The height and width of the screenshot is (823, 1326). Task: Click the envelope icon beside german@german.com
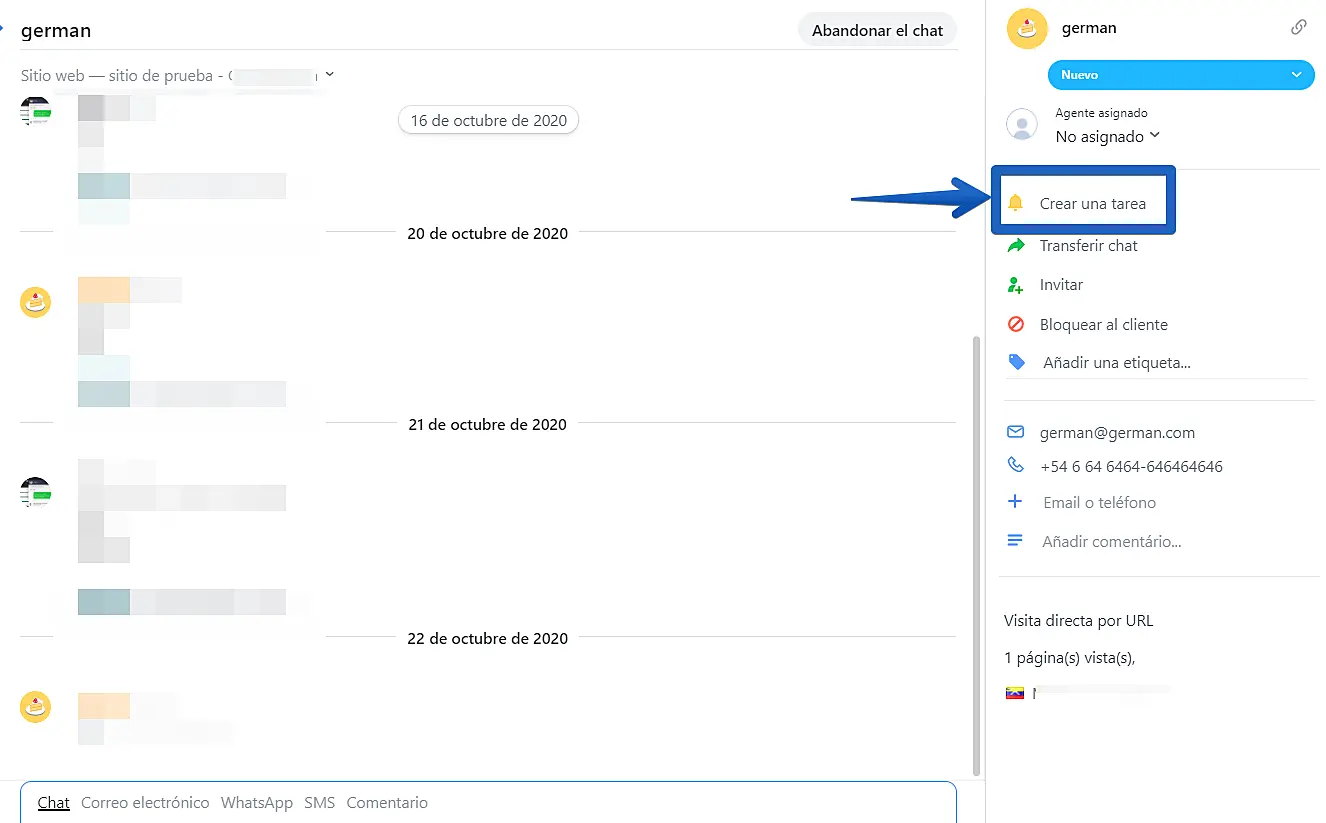[x=1016, y=433]
